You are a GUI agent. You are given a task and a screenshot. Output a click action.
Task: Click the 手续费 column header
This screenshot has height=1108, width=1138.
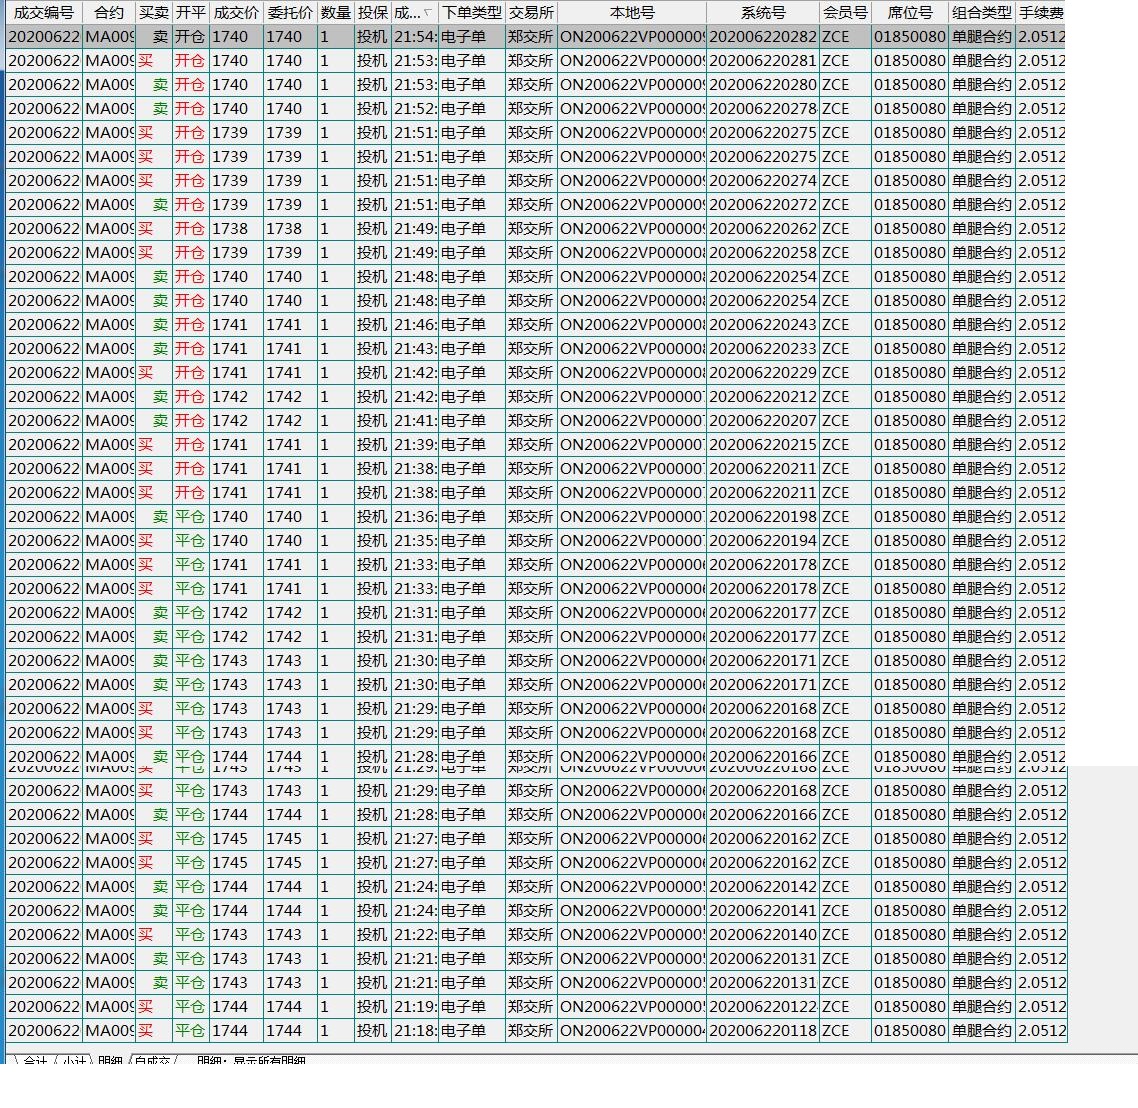click(x=1041, y=12)
